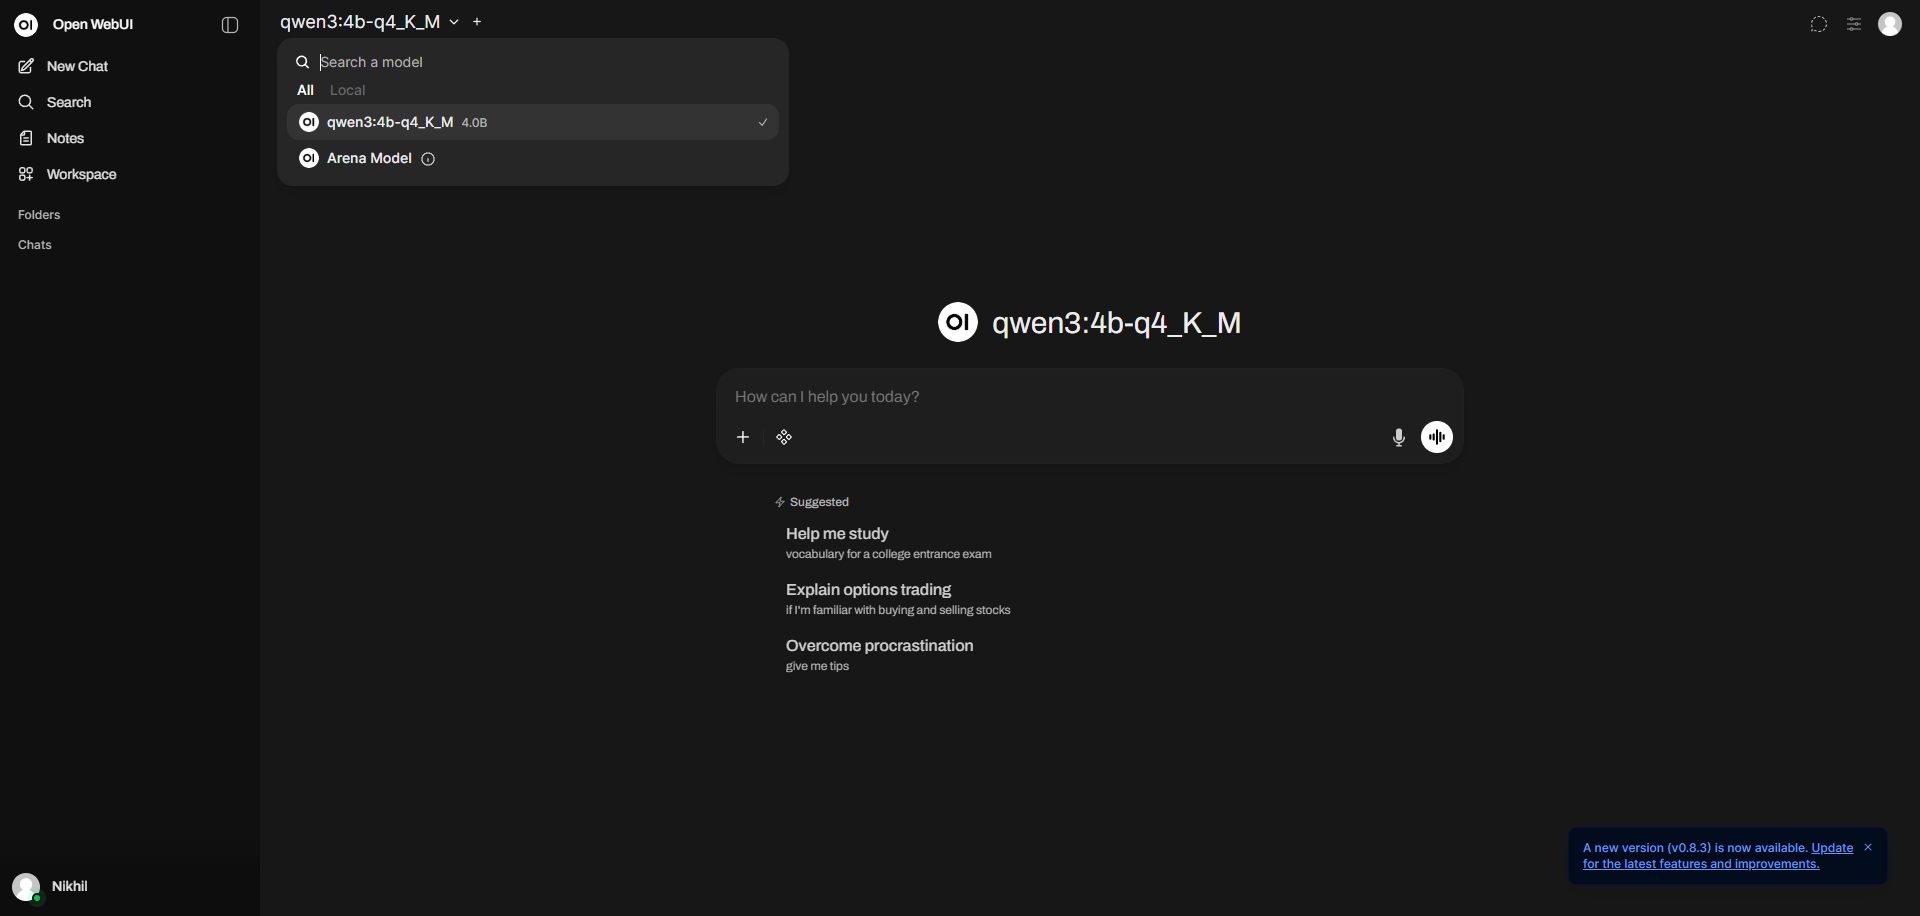Open the integrations tools icon in the prompt box

pyautogui.click(x=784, y=437)
